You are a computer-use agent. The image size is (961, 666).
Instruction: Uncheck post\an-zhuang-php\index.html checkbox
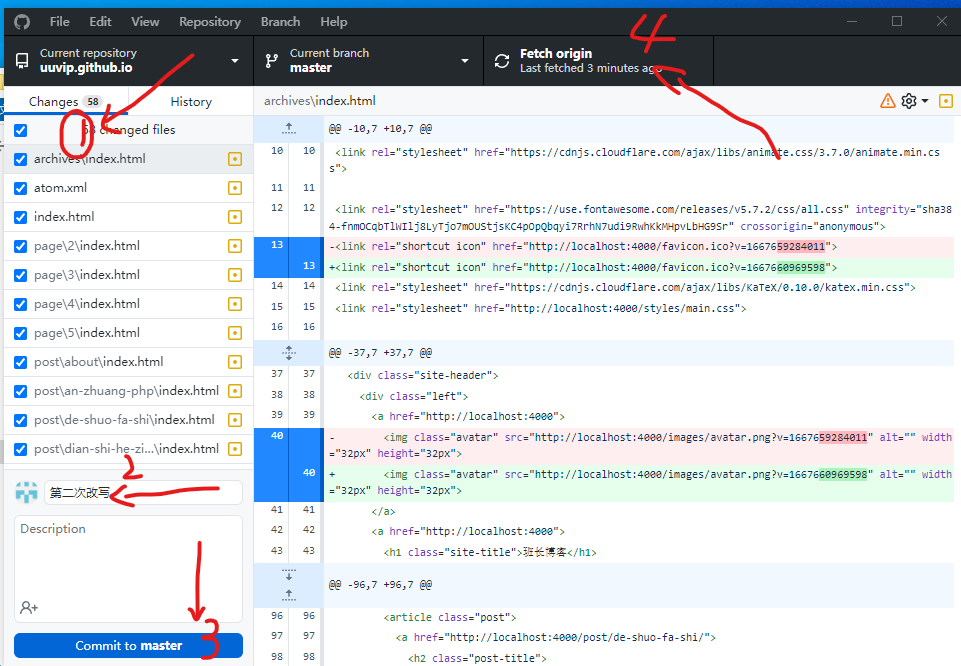(x=20, y=392)
